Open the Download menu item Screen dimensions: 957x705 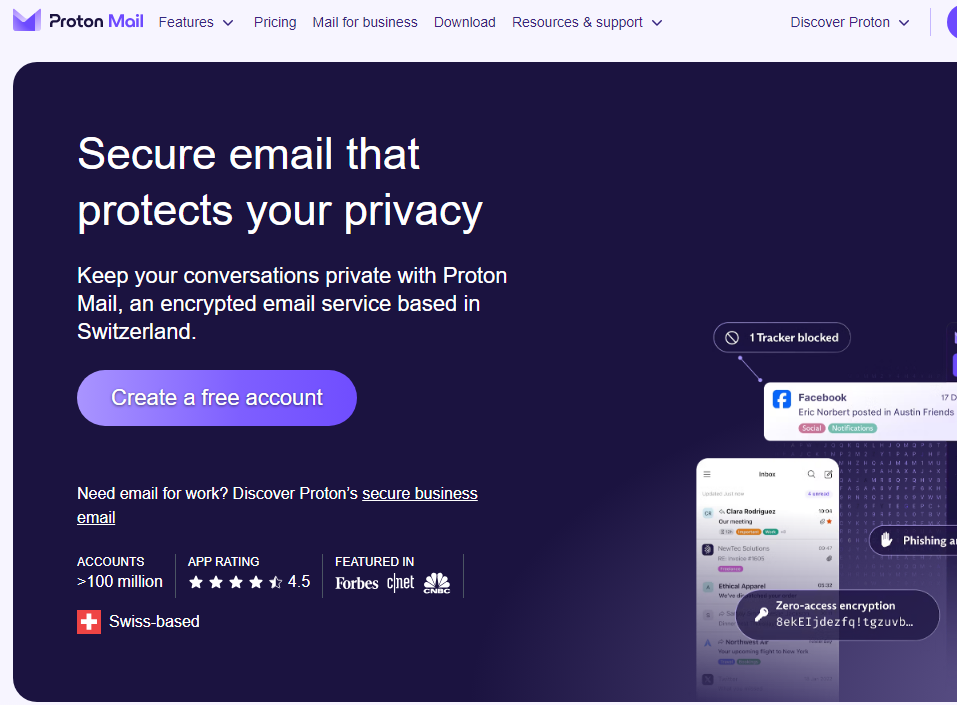[x=464, y=23]
